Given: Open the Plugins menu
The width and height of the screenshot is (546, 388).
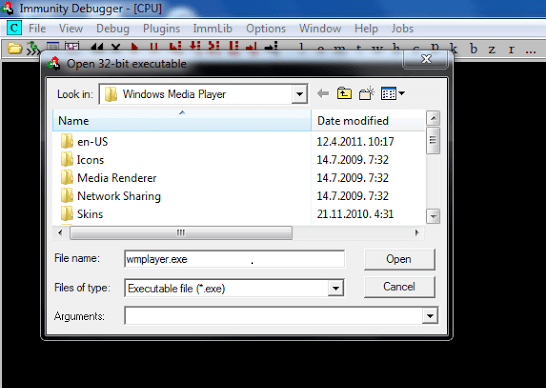Looking at the screenshot, I should (x=161, y=28).
